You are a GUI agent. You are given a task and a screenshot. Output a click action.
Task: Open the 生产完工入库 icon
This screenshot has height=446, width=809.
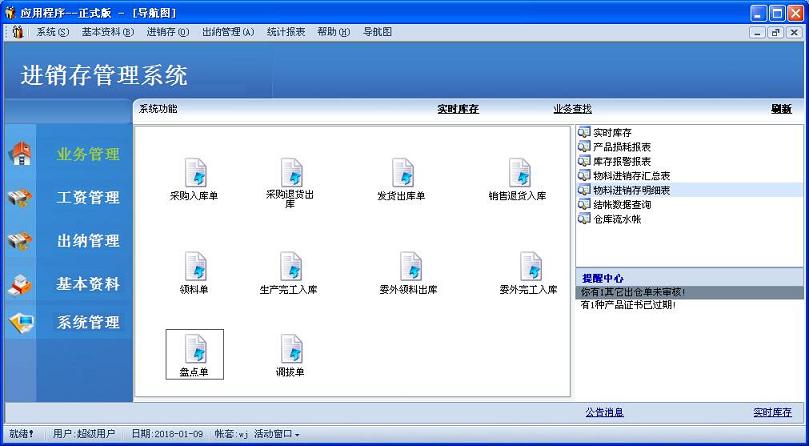pos(291,266)
